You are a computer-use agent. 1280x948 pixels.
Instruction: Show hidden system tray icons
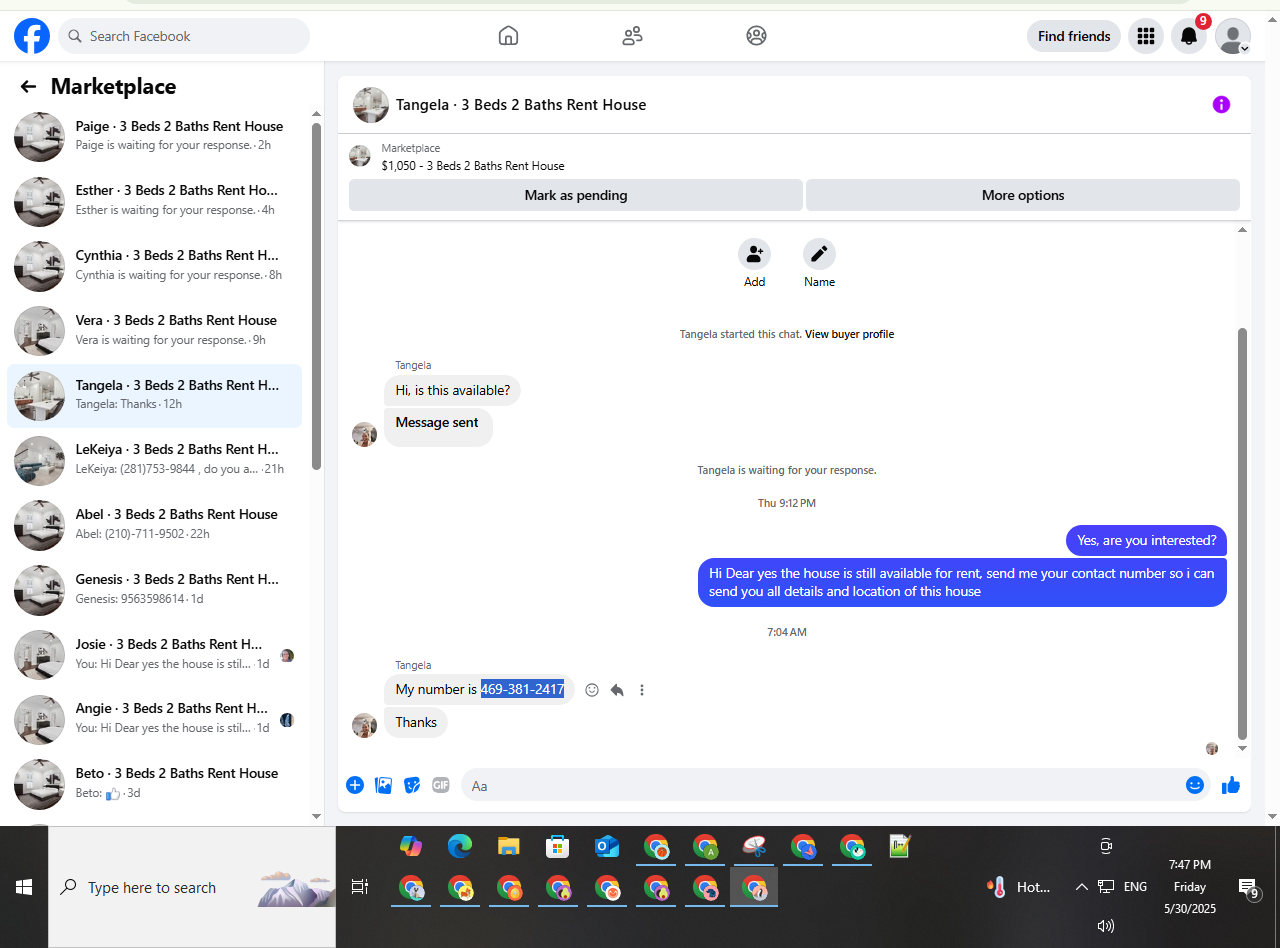(x=1081, y=887)
